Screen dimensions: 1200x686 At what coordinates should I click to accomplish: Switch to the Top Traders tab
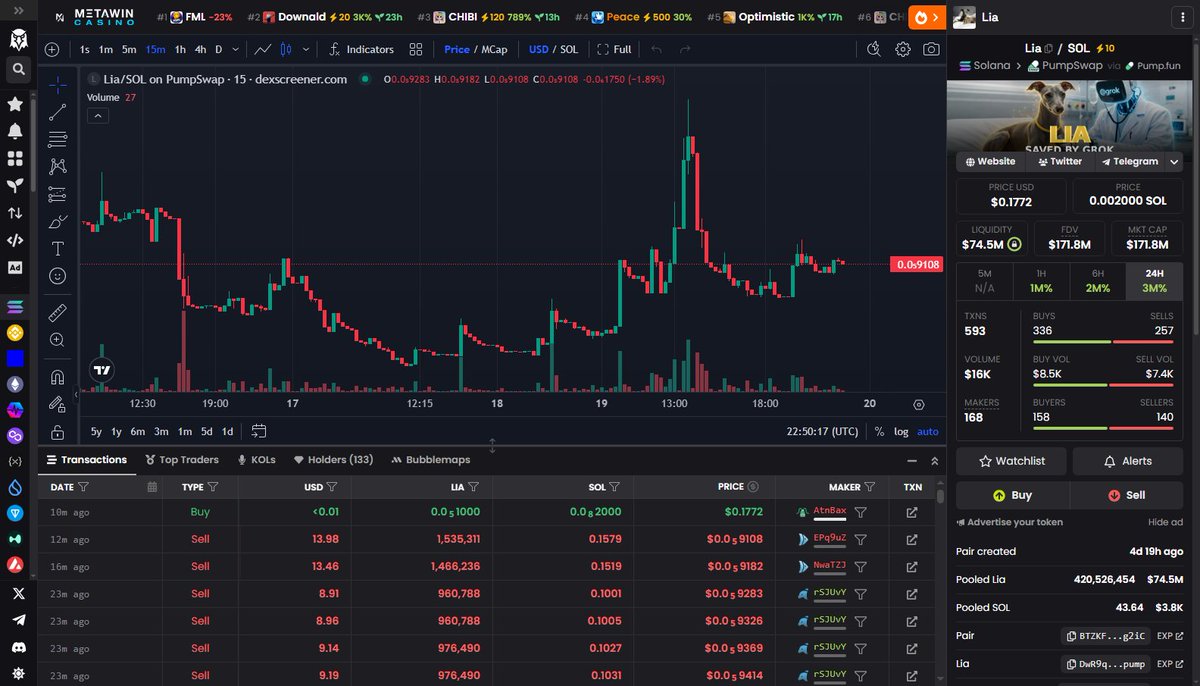tap(182, 460)
